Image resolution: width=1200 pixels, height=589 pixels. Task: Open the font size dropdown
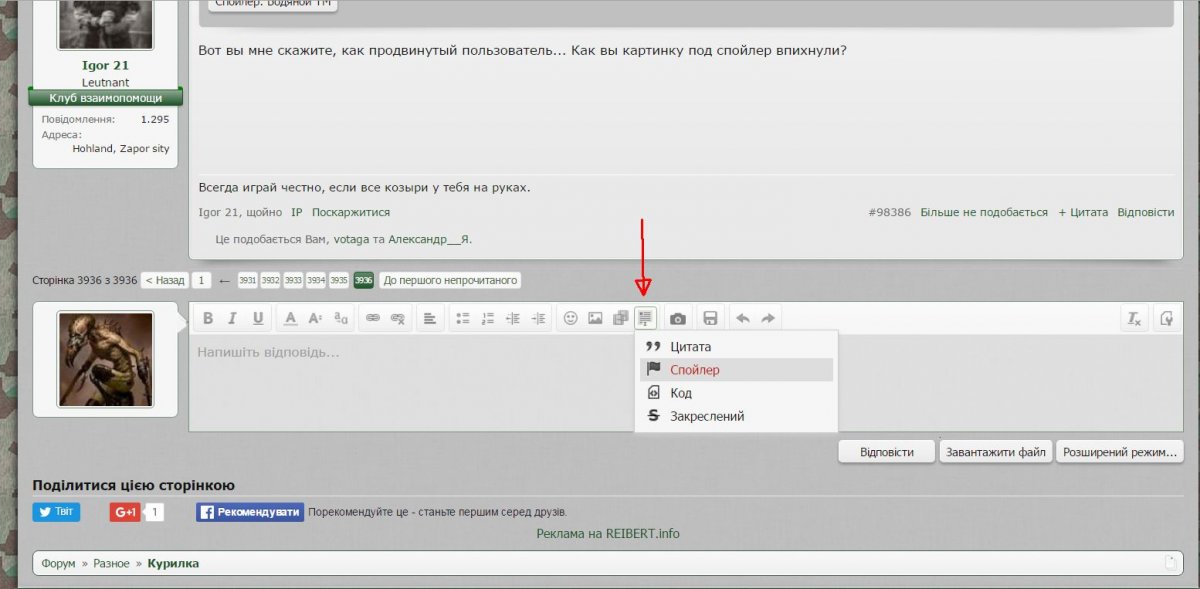coord(315,318)
